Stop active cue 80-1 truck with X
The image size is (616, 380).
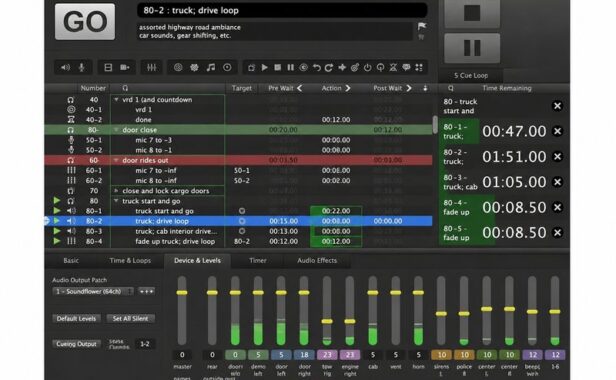point(557,131)
